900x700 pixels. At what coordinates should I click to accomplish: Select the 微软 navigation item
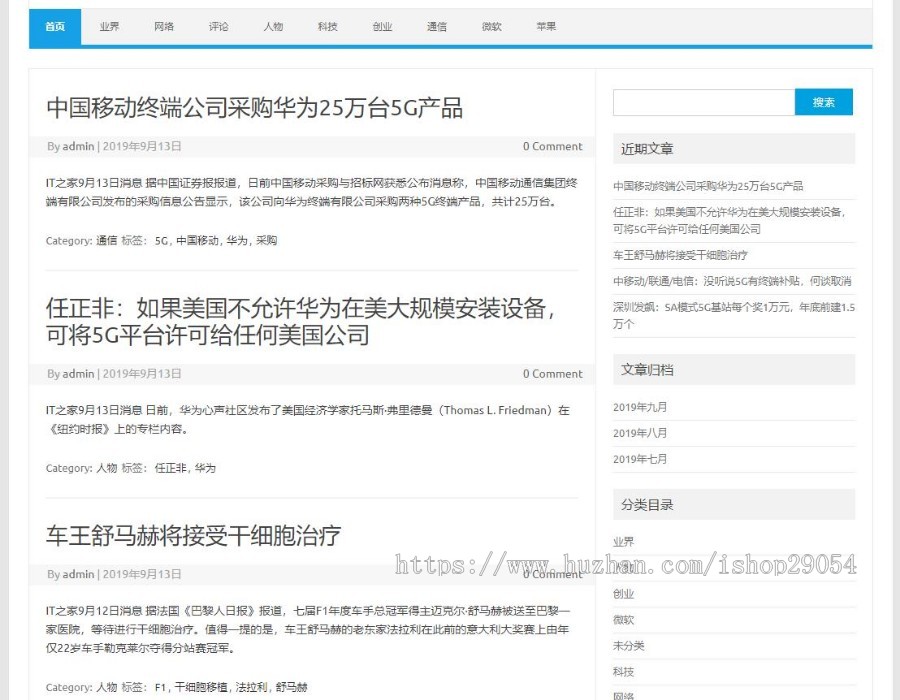point(491,27)
